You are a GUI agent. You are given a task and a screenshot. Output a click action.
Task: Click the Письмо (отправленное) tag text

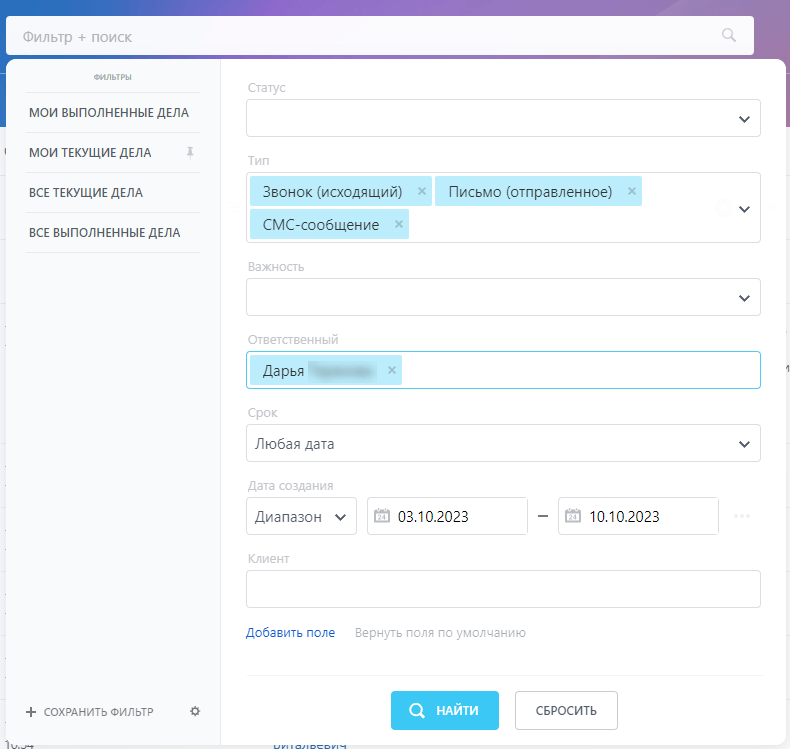(x=531, y=192)
